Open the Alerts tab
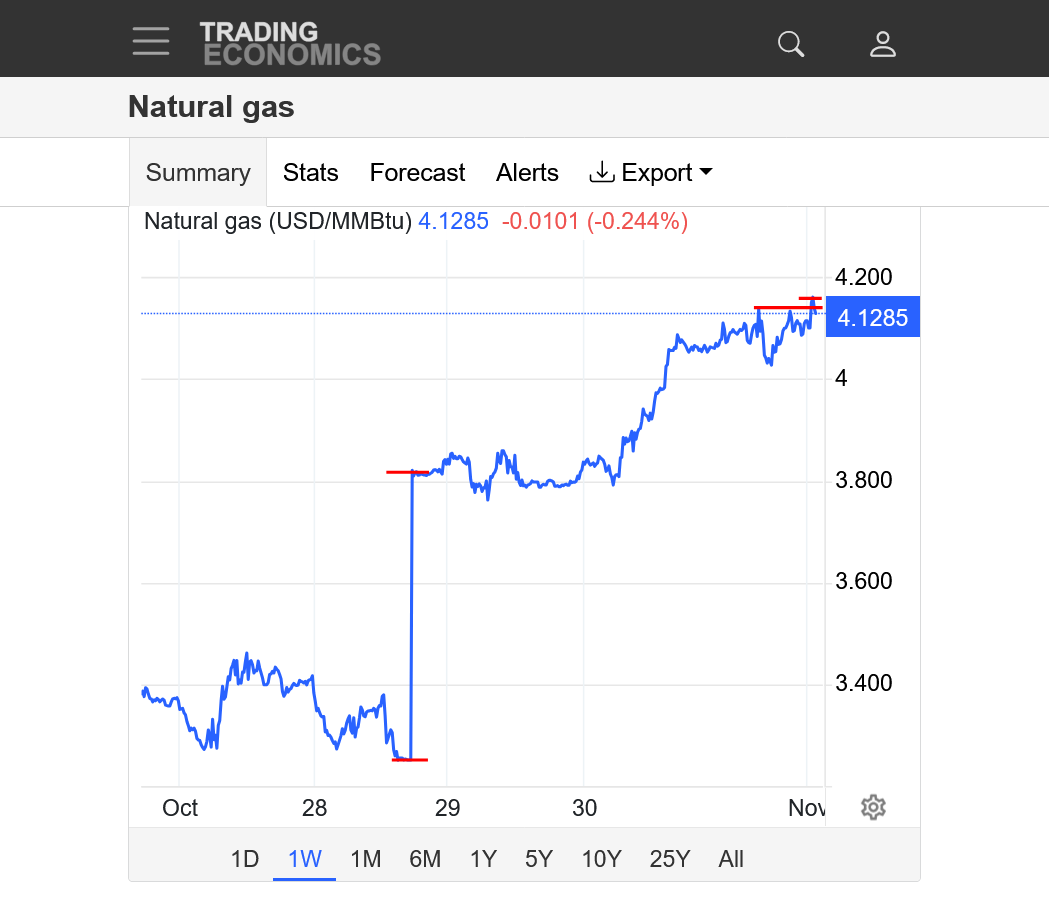This screenshot has height=901, width=1049. (527, 172)
